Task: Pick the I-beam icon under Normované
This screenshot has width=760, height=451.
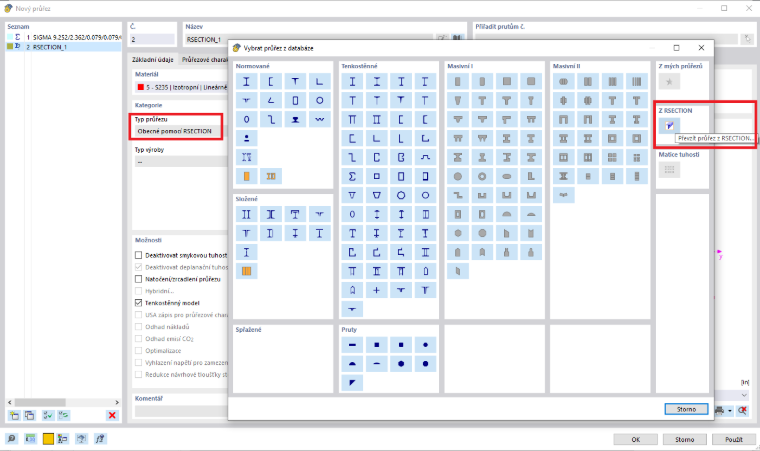Action: point(246,81)
